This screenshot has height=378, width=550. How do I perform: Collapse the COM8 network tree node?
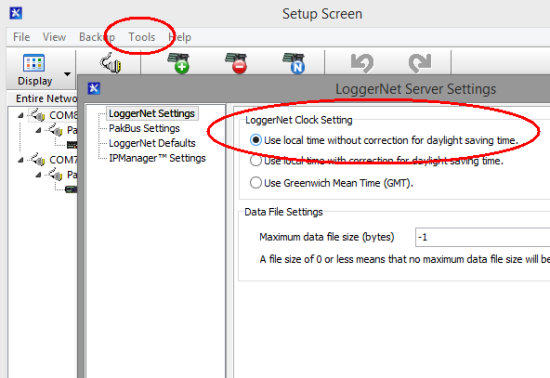click(x=21, y=115)
